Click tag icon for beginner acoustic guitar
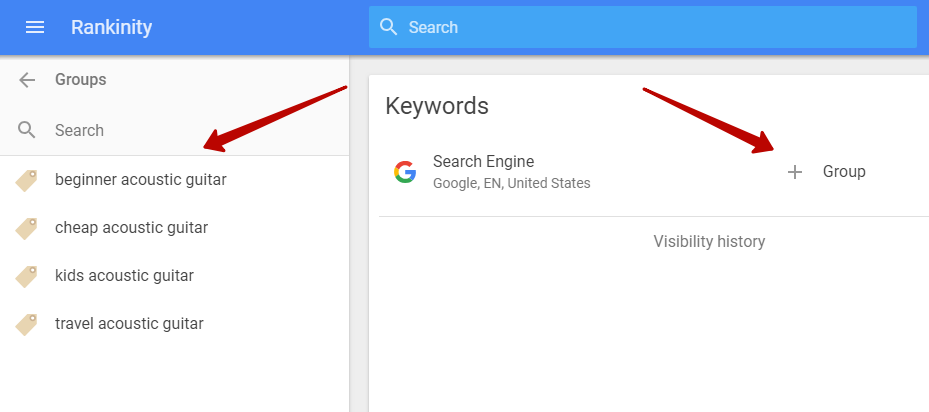This screenshot has height=412, width=929. tap(26, 180)
